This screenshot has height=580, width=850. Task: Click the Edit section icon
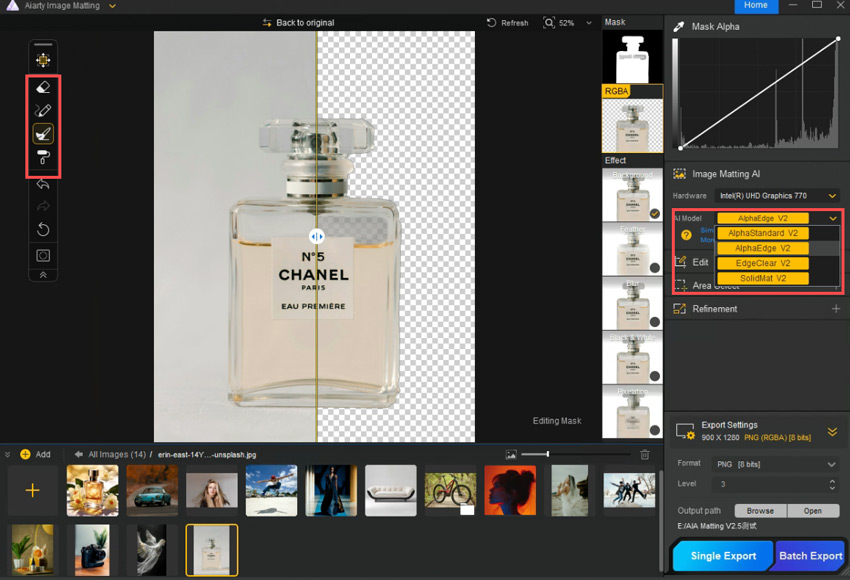pos(680,262)
